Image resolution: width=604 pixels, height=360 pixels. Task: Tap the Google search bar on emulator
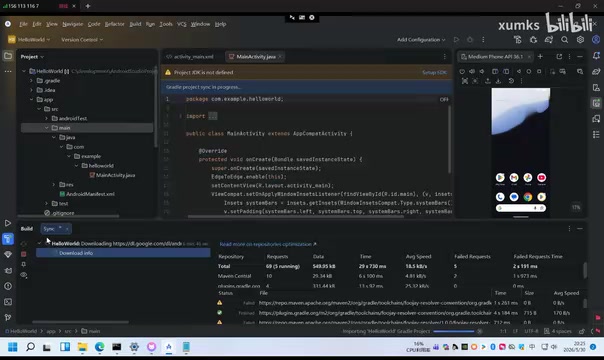[520, 208]
